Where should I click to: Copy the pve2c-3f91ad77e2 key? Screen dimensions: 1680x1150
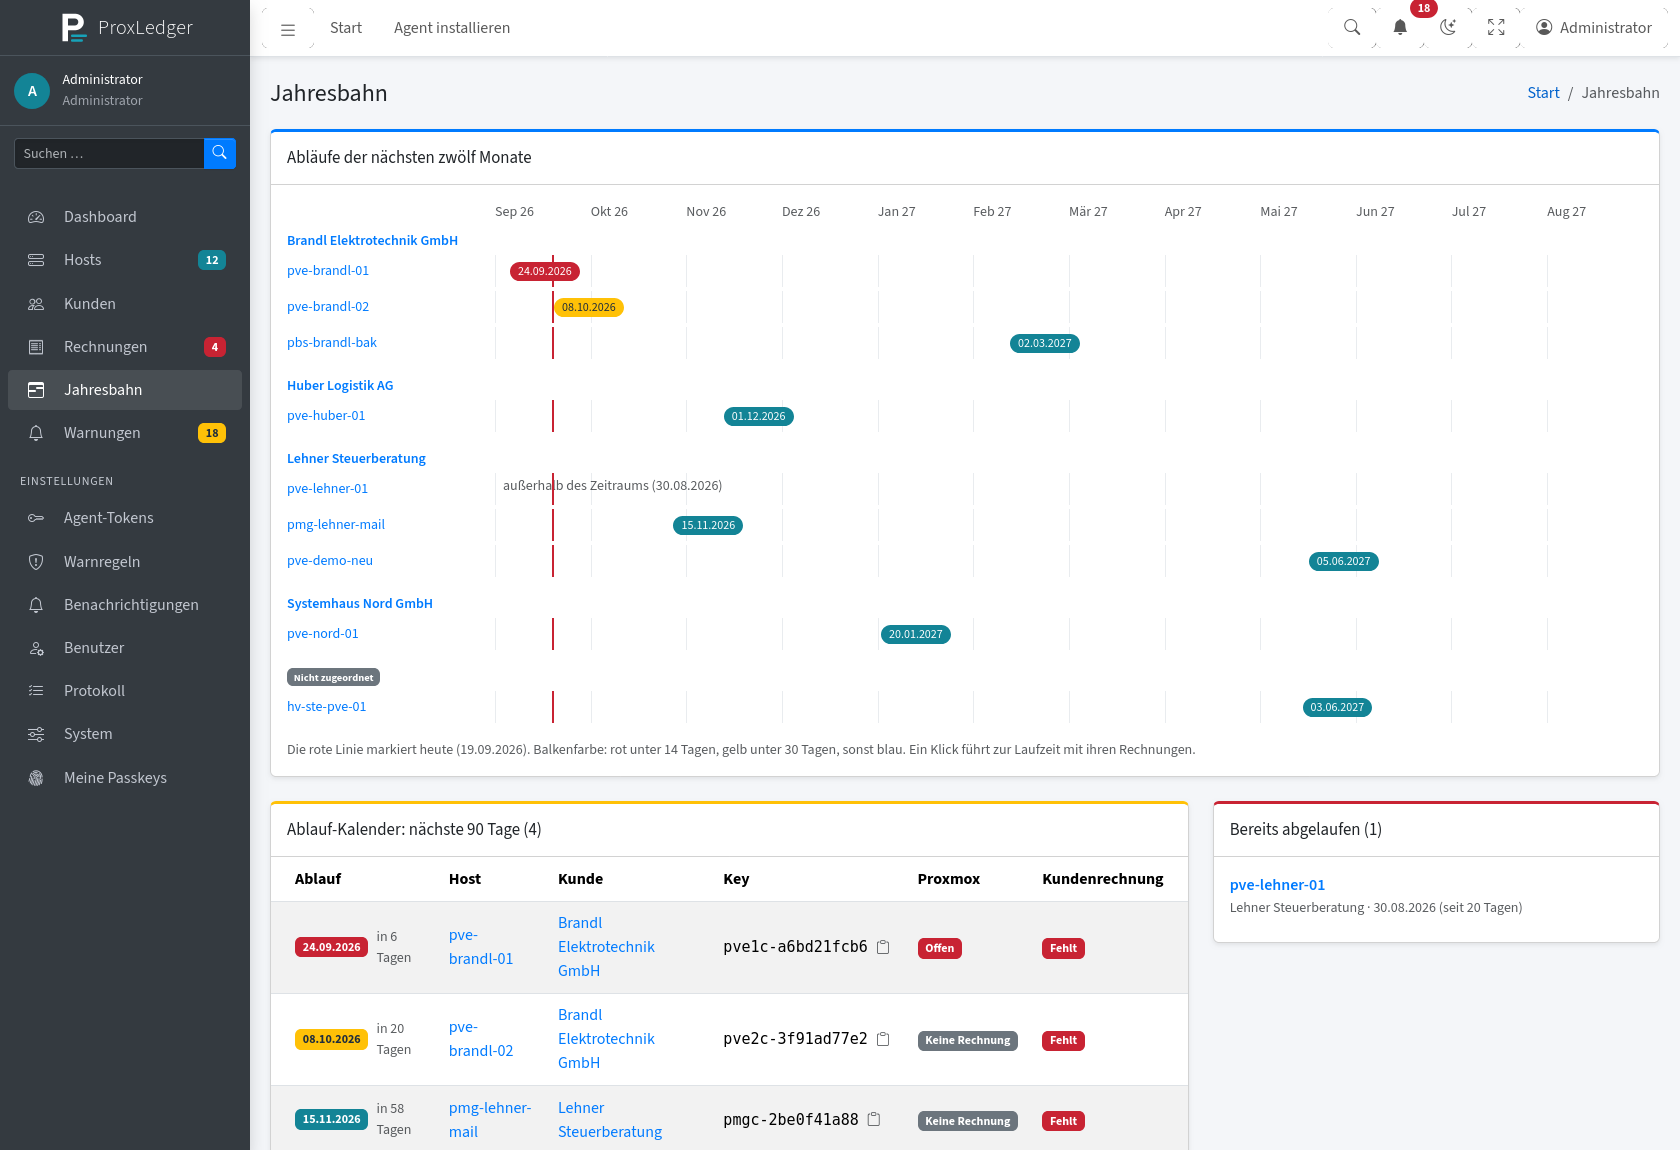click(883, 1039)
